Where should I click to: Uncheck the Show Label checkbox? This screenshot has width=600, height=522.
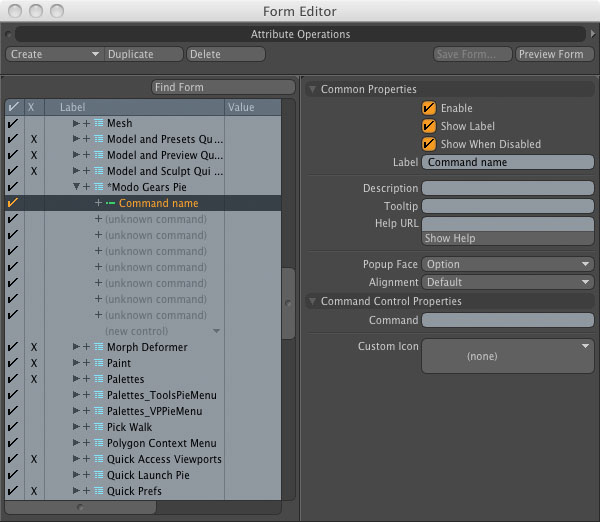tap(429, 126)
